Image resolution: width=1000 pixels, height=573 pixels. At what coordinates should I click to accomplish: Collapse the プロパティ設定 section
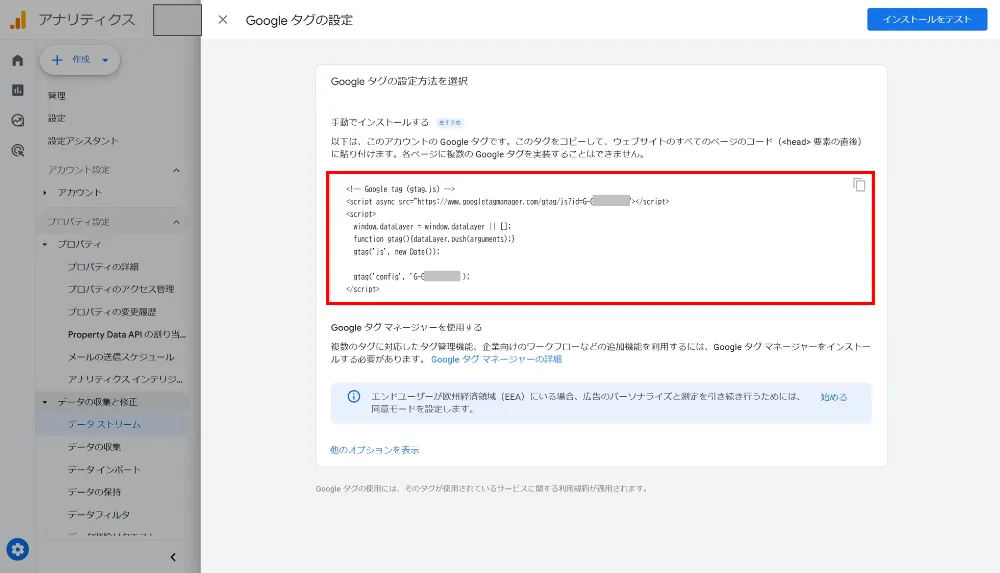[176, 222]
